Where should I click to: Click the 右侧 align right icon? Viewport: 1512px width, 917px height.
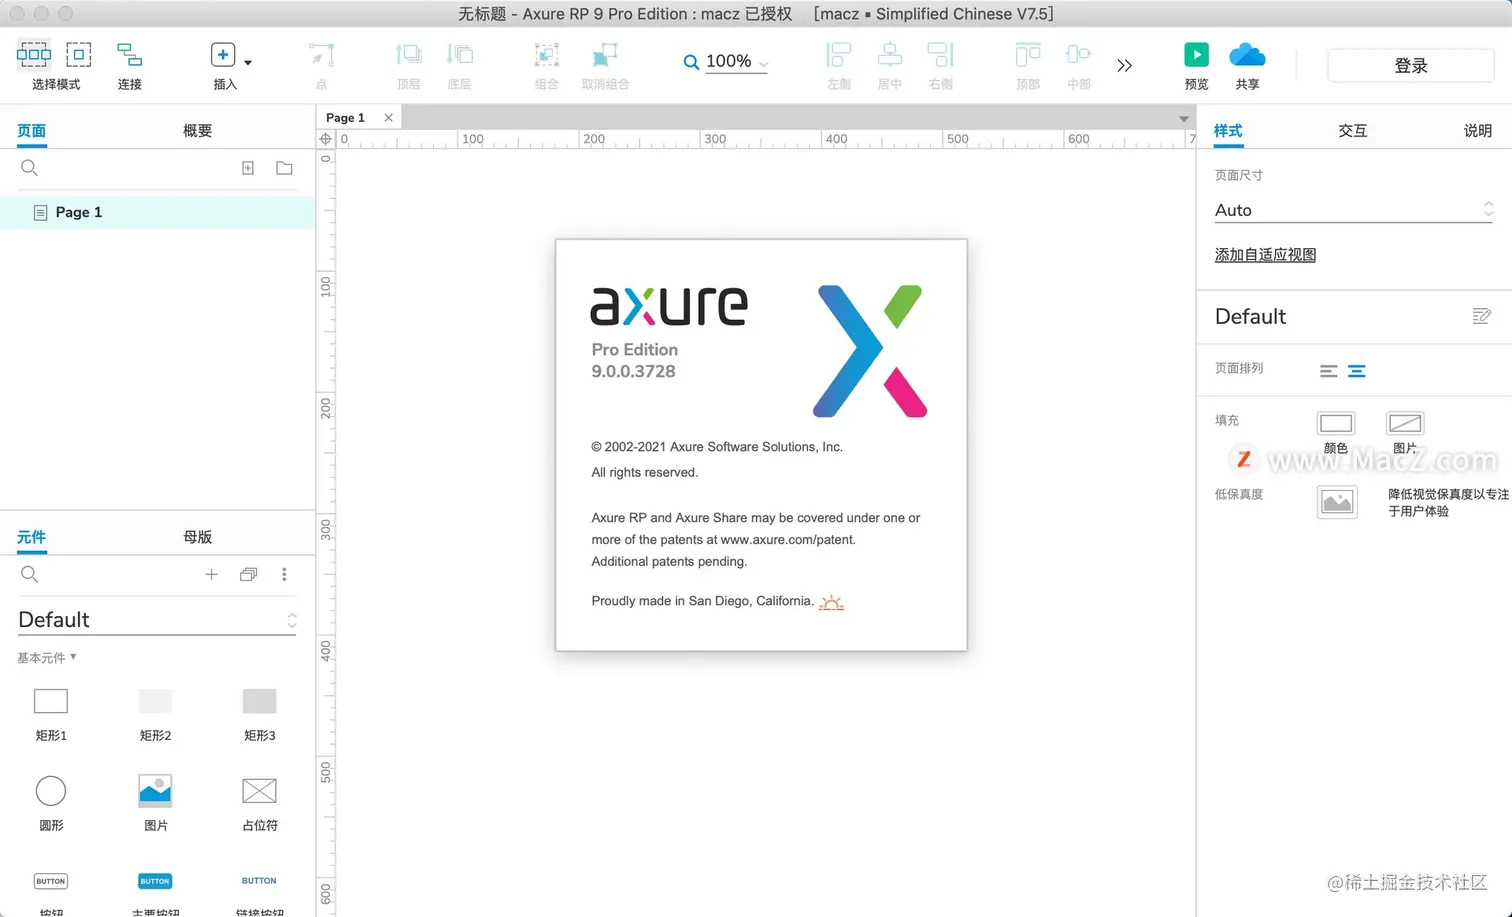940,54
